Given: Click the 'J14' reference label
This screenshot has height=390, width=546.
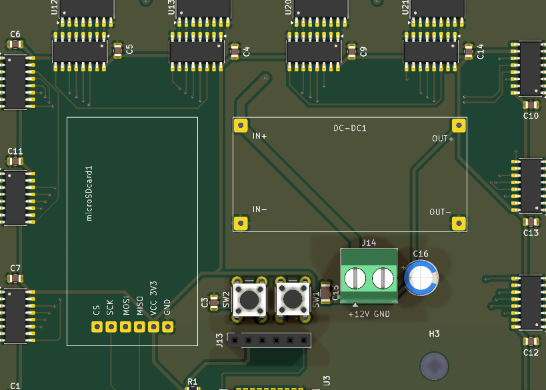Looking at the screenshot, I should pos(369,243).
